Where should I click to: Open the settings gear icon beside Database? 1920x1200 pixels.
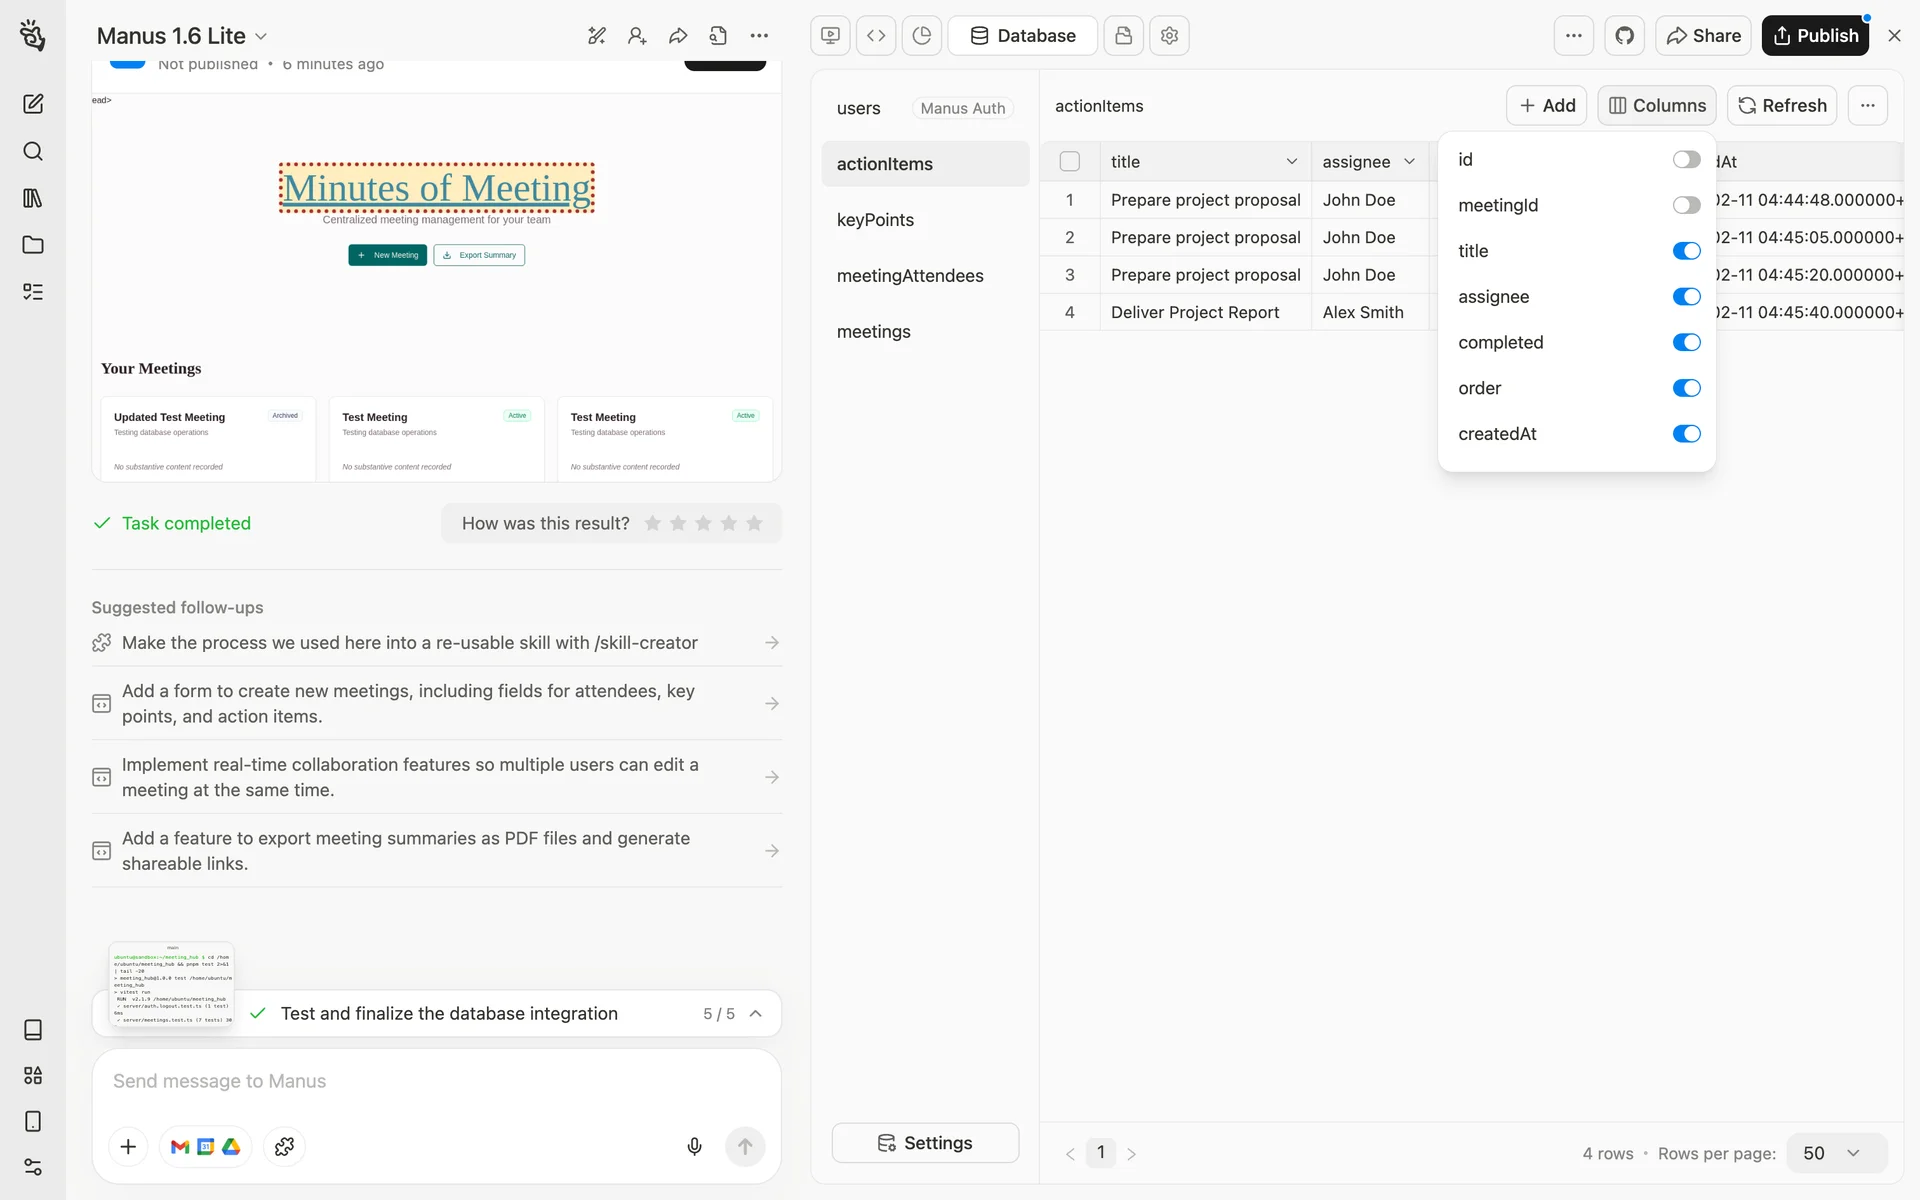point(1169,36)
